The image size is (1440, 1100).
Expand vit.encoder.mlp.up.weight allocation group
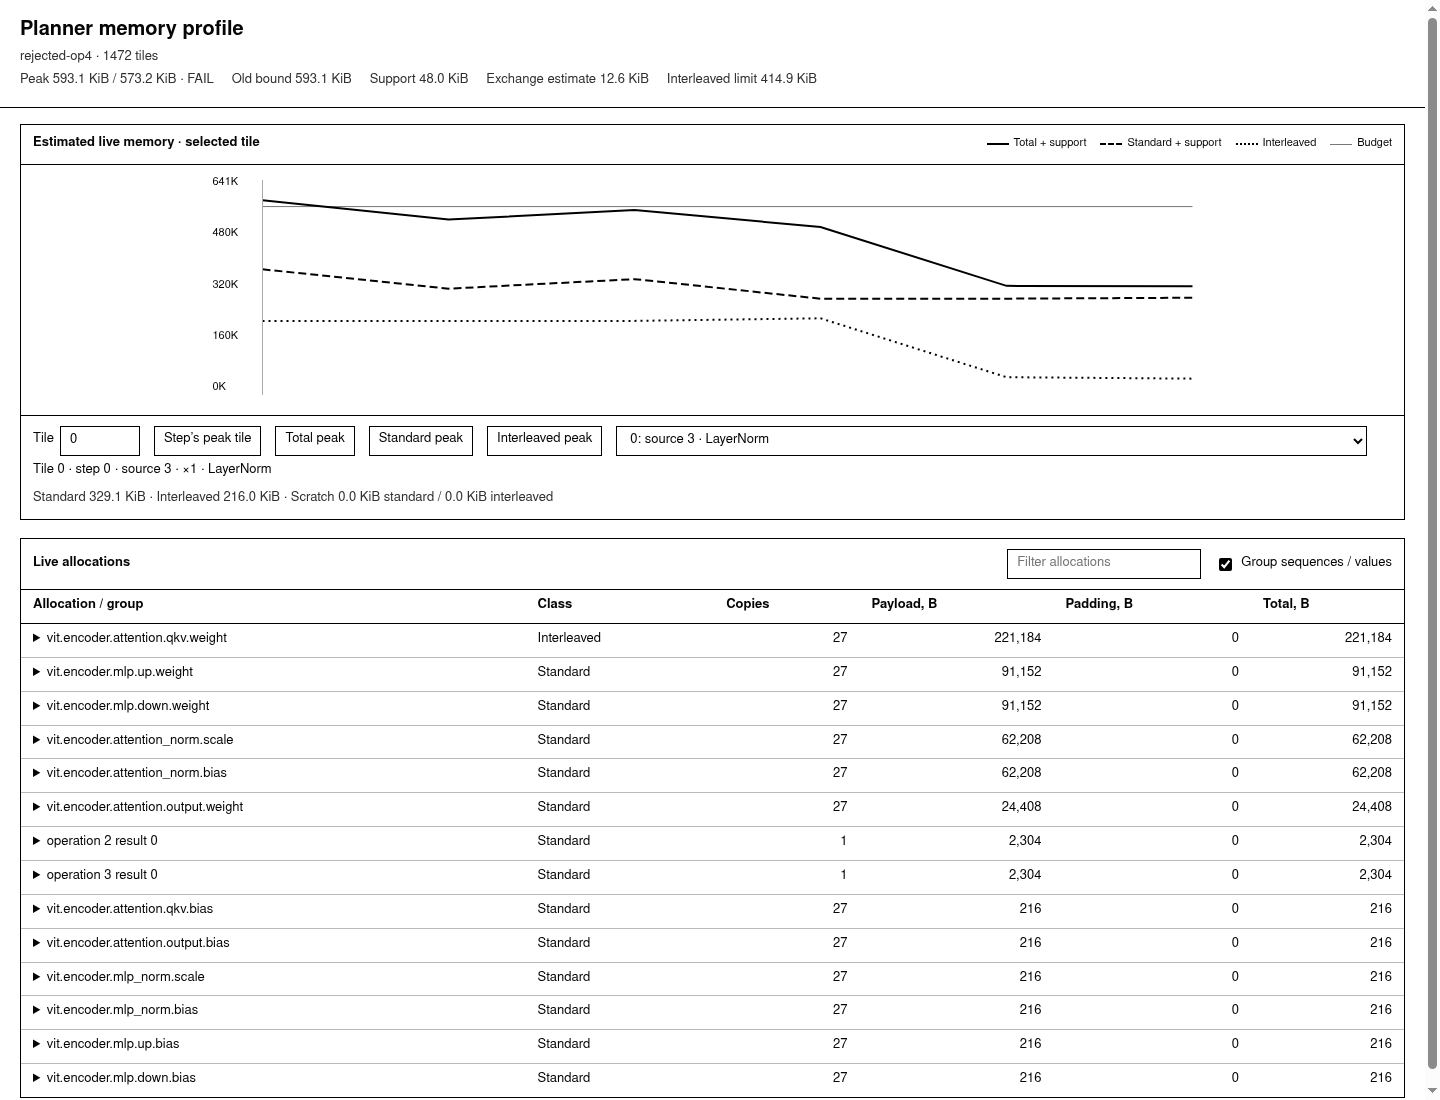click(x=37, y=672)
